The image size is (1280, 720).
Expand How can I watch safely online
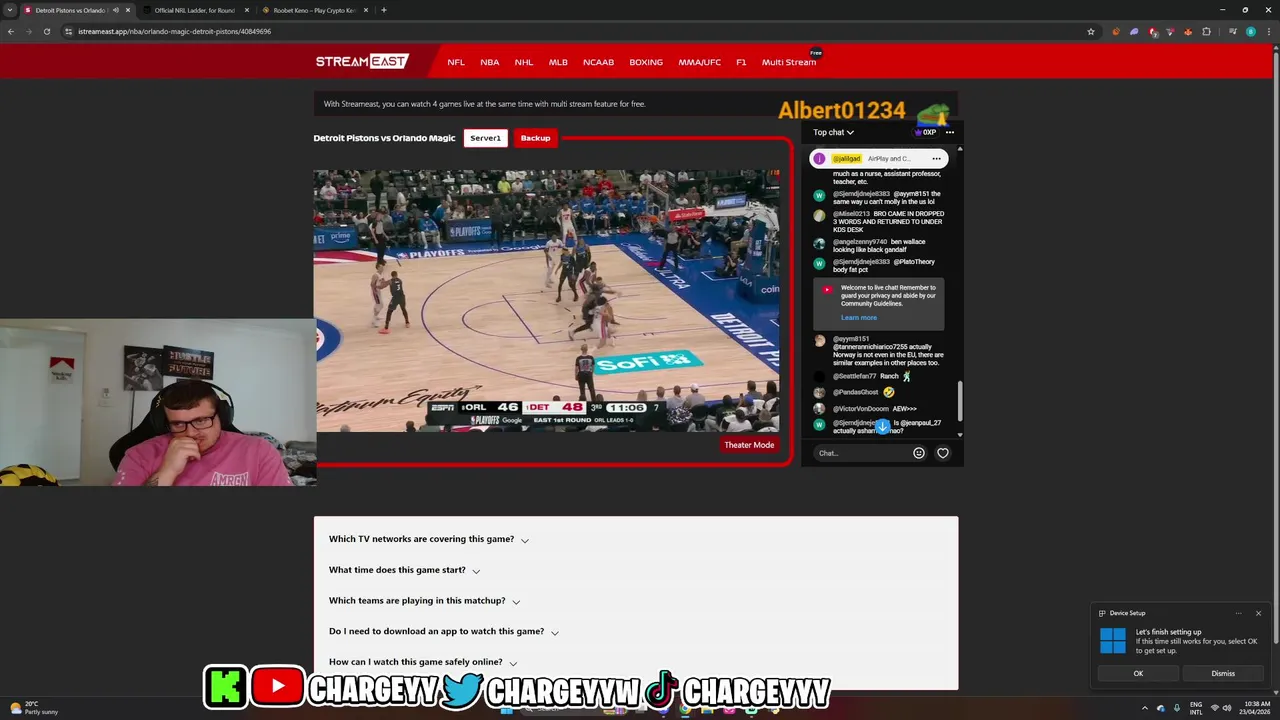(423, 662)
